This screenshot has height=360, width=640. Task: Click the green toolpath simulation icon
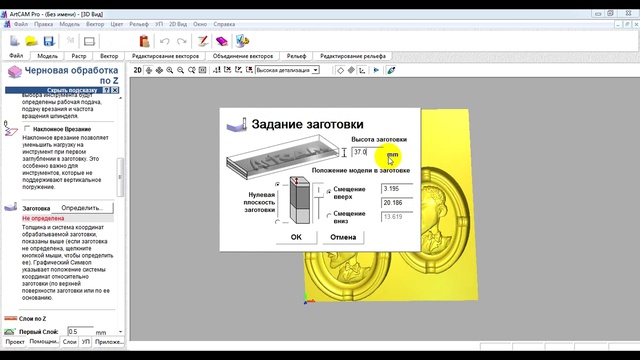391,70
